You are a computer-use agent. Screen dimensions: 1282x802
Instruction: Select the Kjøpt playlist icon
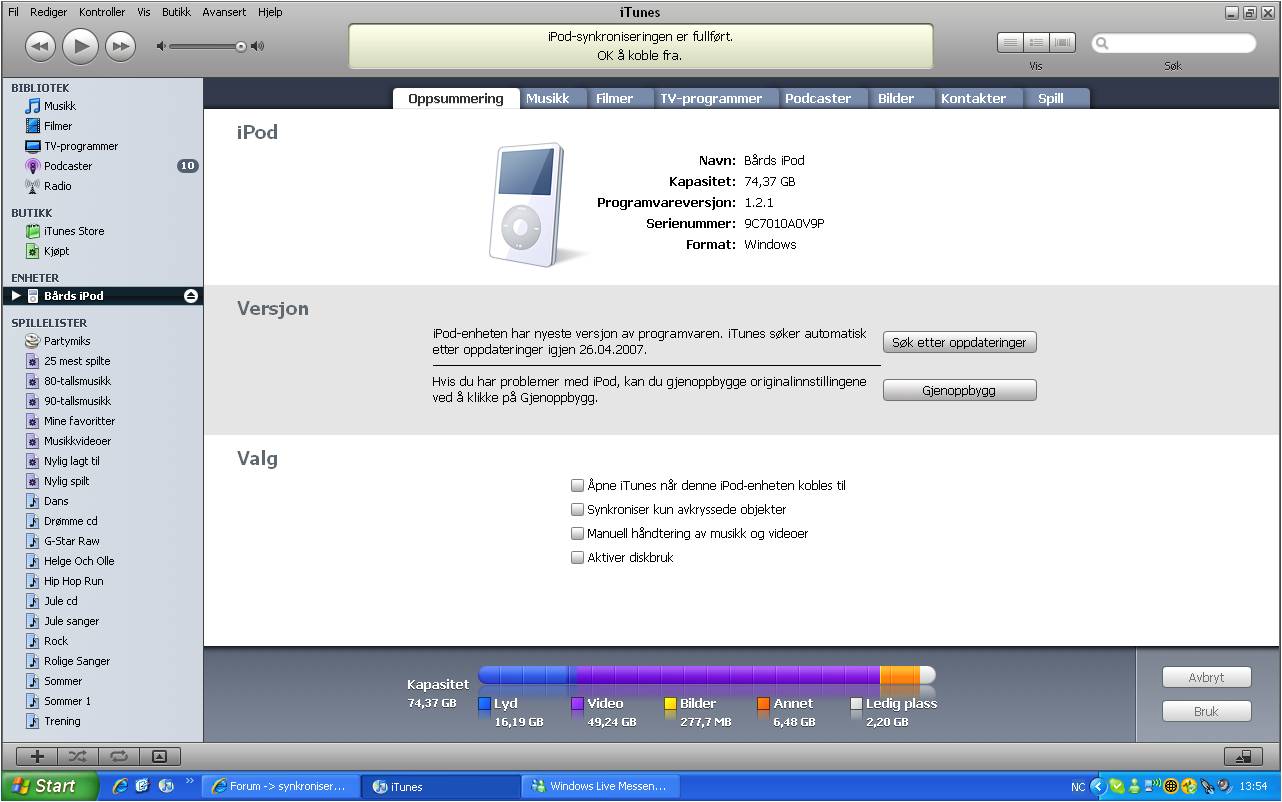click(33, 251)
